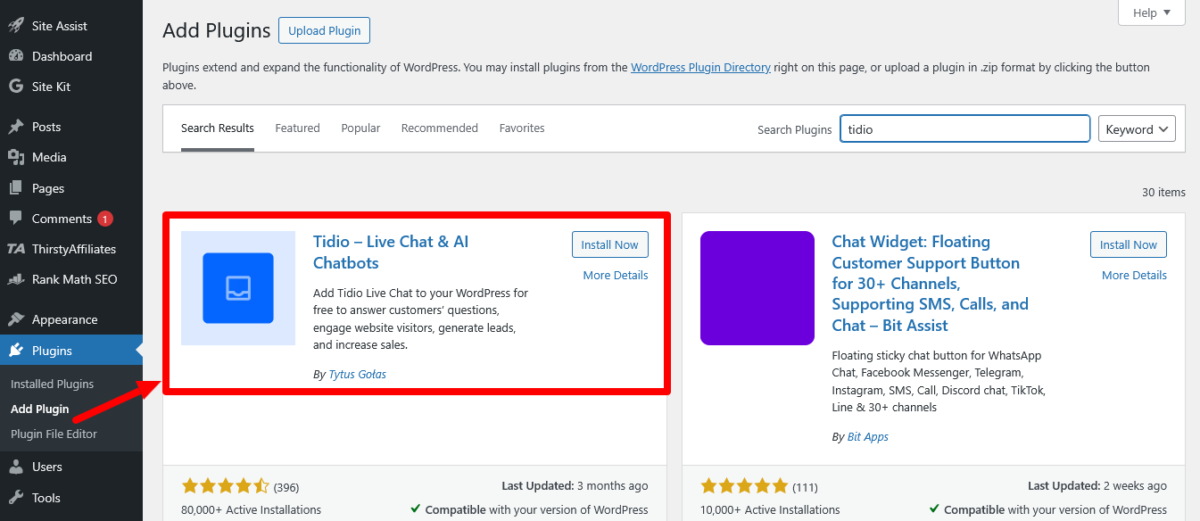This screenshot has width=1200, height=521.
Task: Open the WordPress Plugin Directory link
Action: pyautogui.click(x=700, y=68)
